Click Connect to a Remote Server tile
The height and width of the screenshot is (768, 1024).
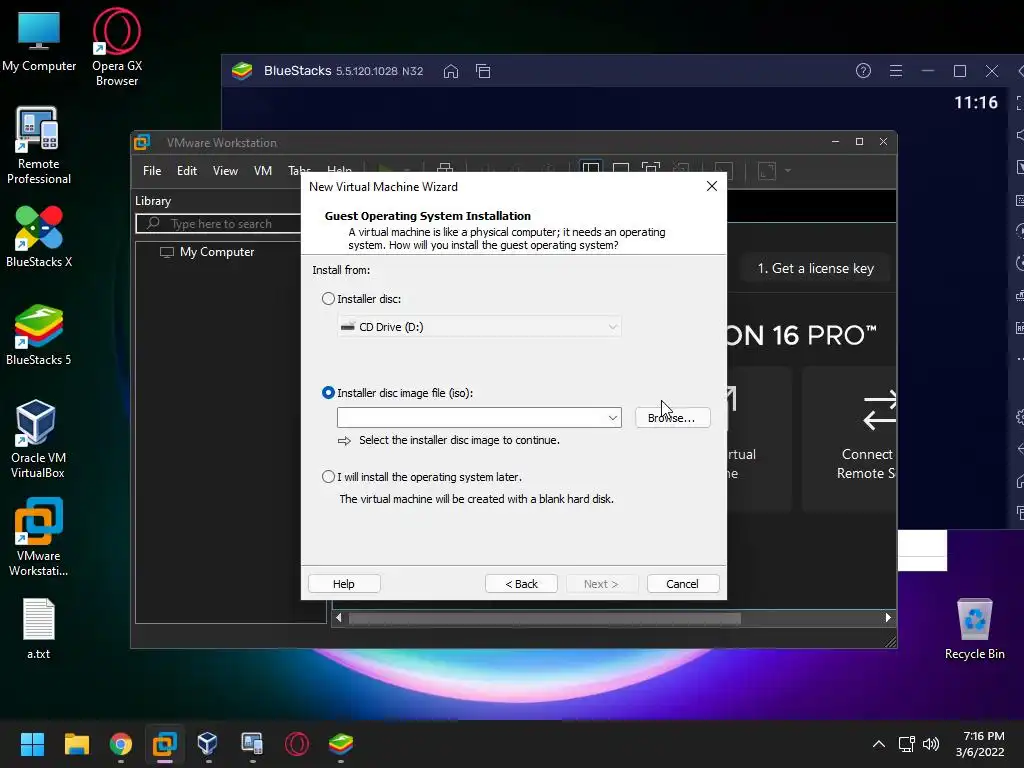click(850, 438)
